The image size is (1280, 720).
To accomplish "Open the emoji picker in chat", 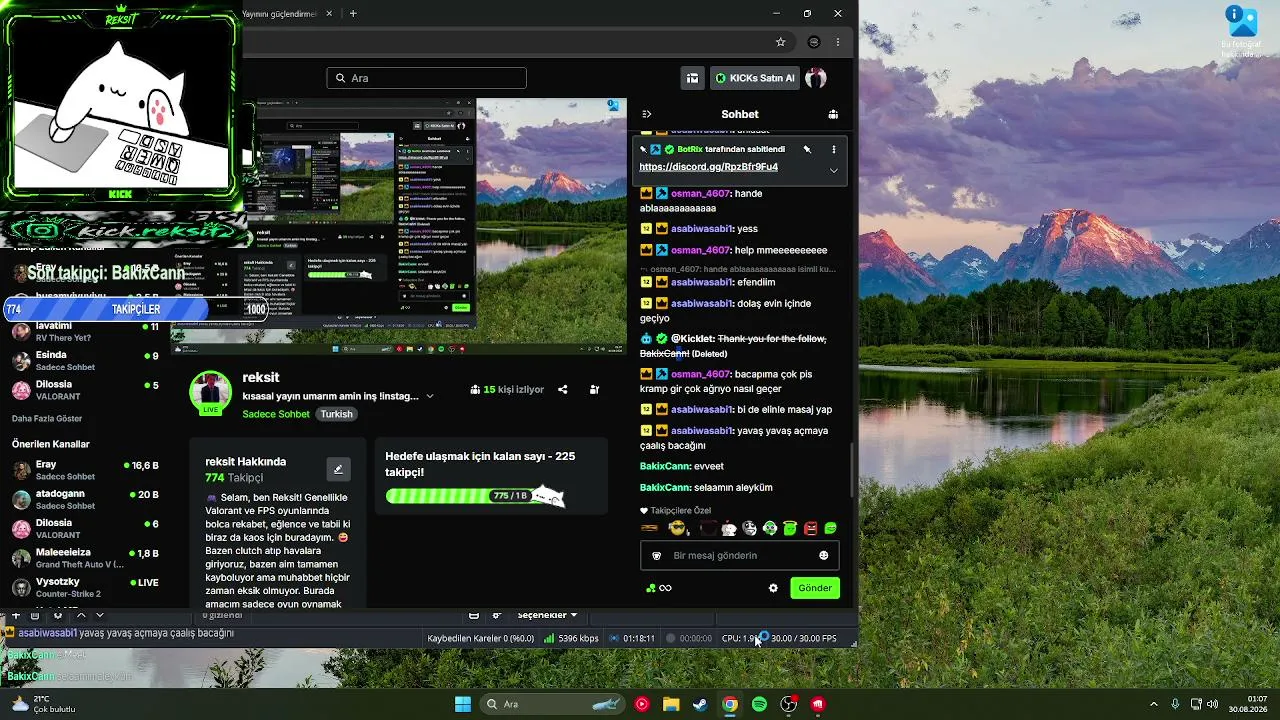I will [824, 555].
